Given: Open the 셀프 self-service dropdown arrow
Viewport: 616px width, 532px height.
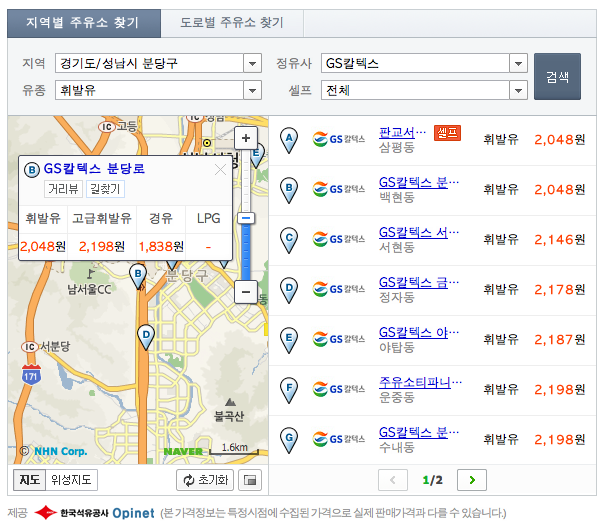Looking at the screenshot, I should click(x=518, y=90).
